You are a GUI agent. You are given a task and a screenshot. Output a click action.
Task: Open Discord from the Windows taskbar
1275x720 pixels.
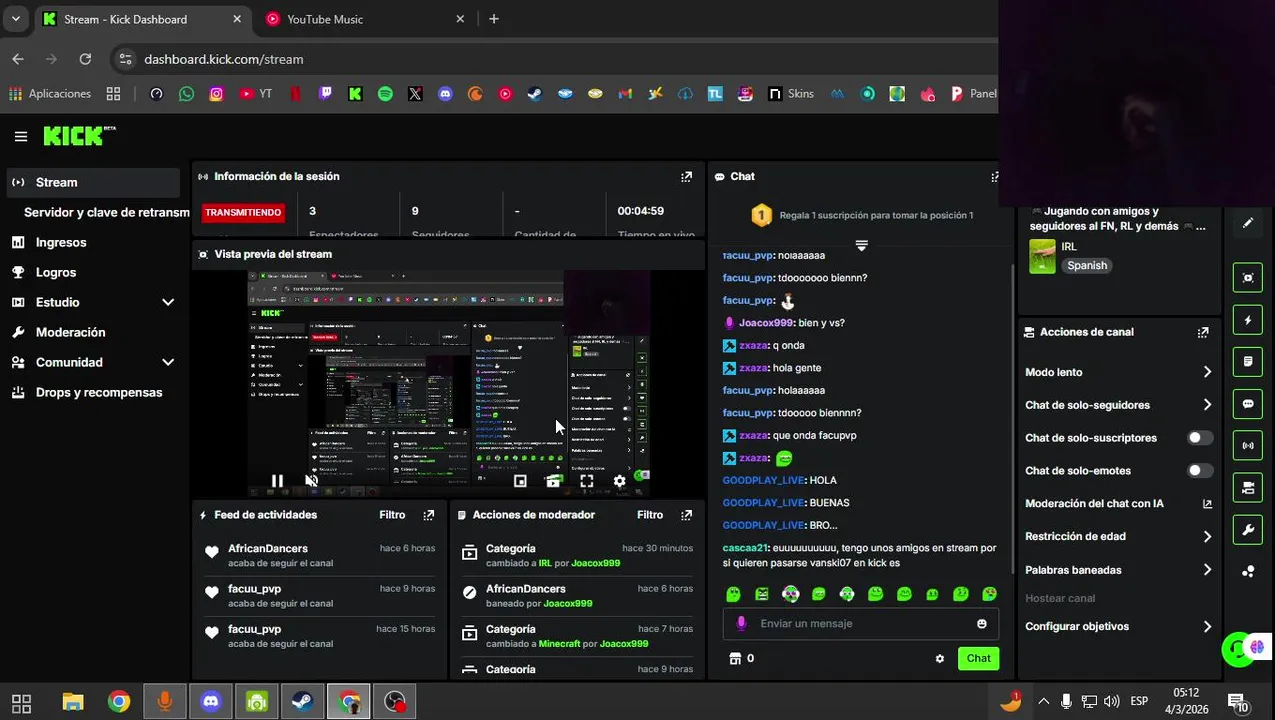[211, 702]
